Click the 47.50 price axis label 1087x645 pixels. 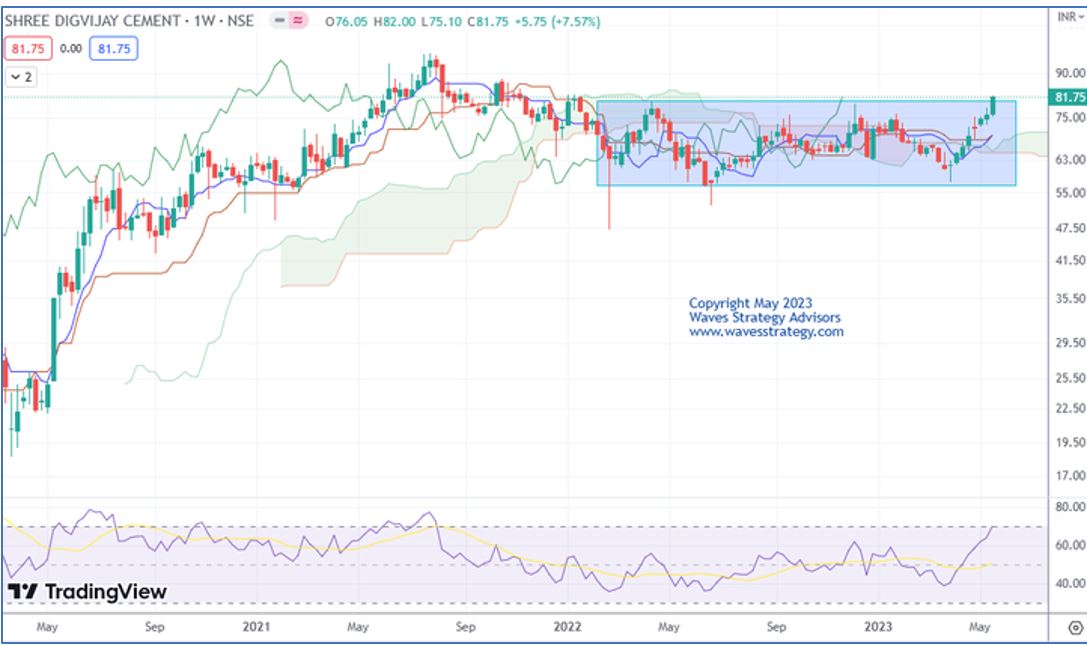[x=1070, y=228]
